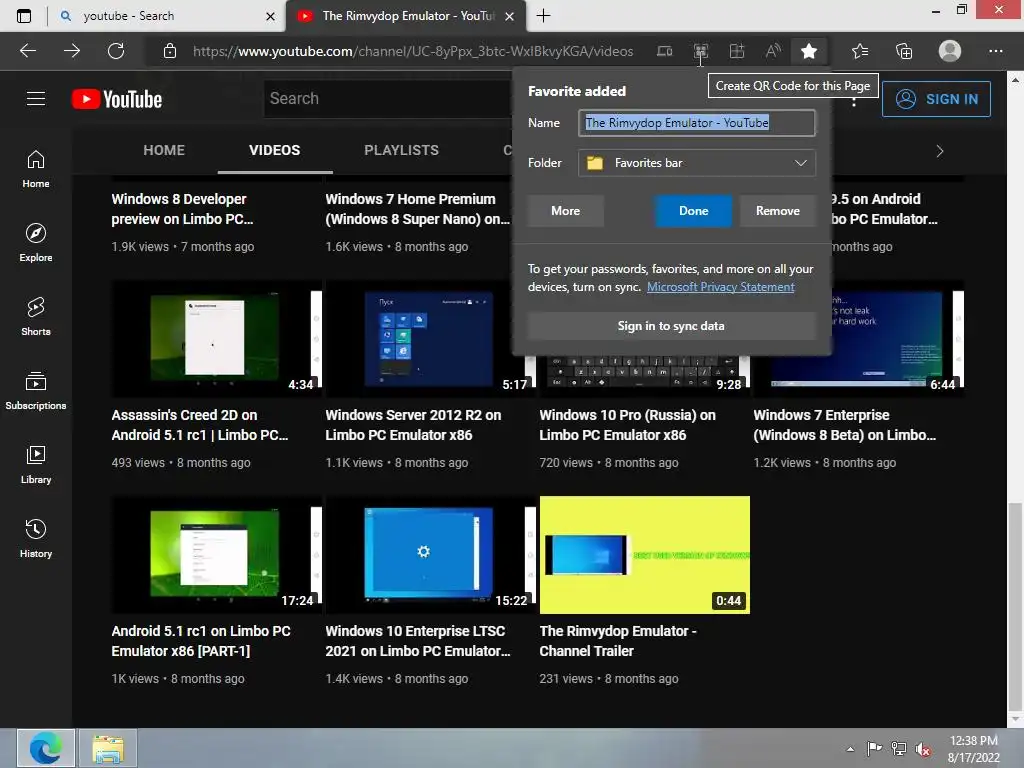Select the channel VIDEOS tab
The image size is (1024, 768).
274,150
